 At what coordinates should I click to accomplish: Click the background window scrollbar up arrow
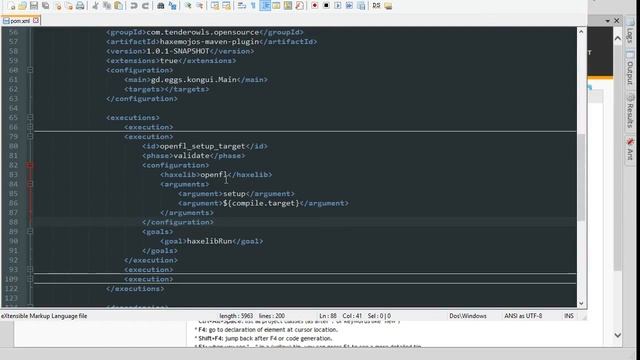(x=618, y=38)
